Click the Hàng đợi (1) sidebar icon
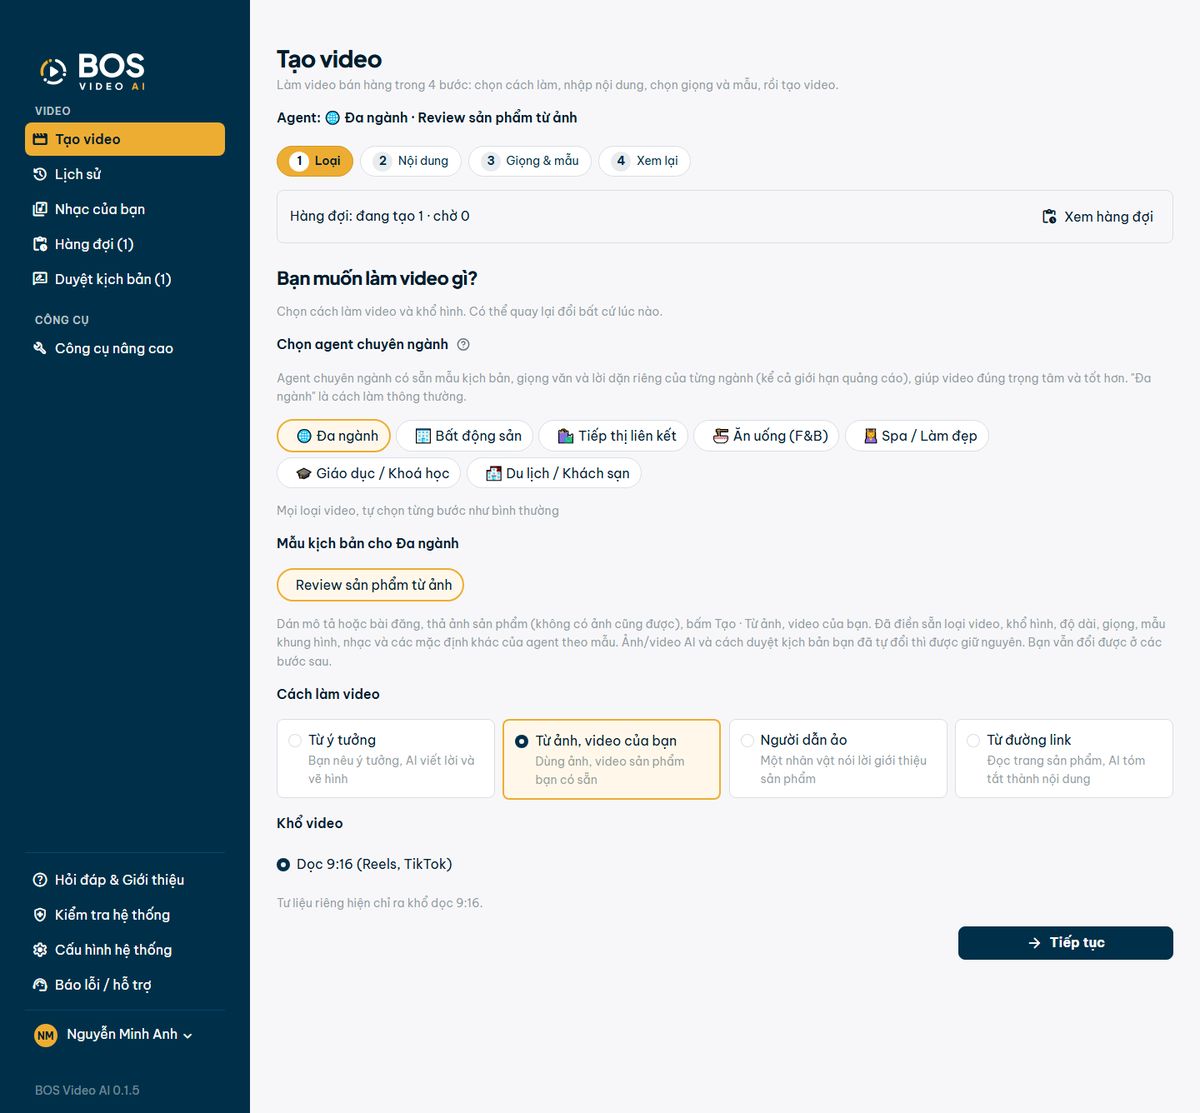 click(x=40, y=245)
